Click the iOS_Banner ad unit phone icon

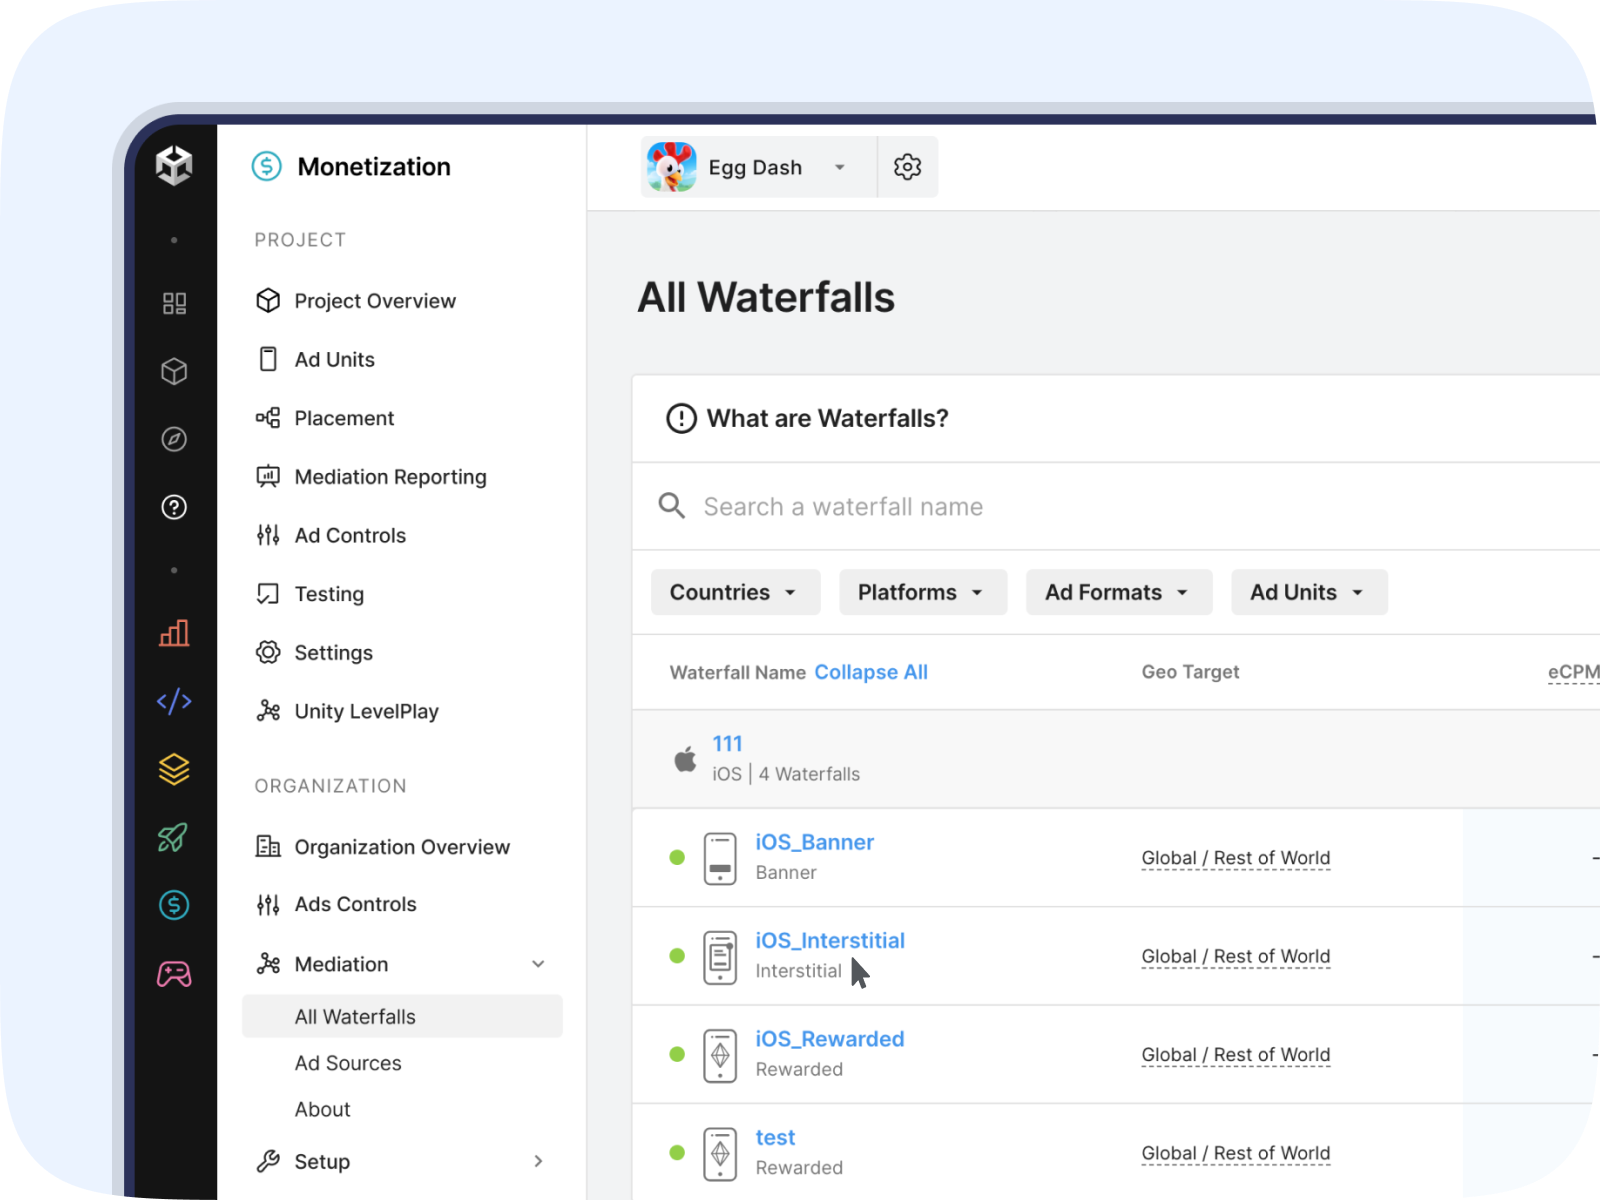pyautogui.click(x=720, y=858)
